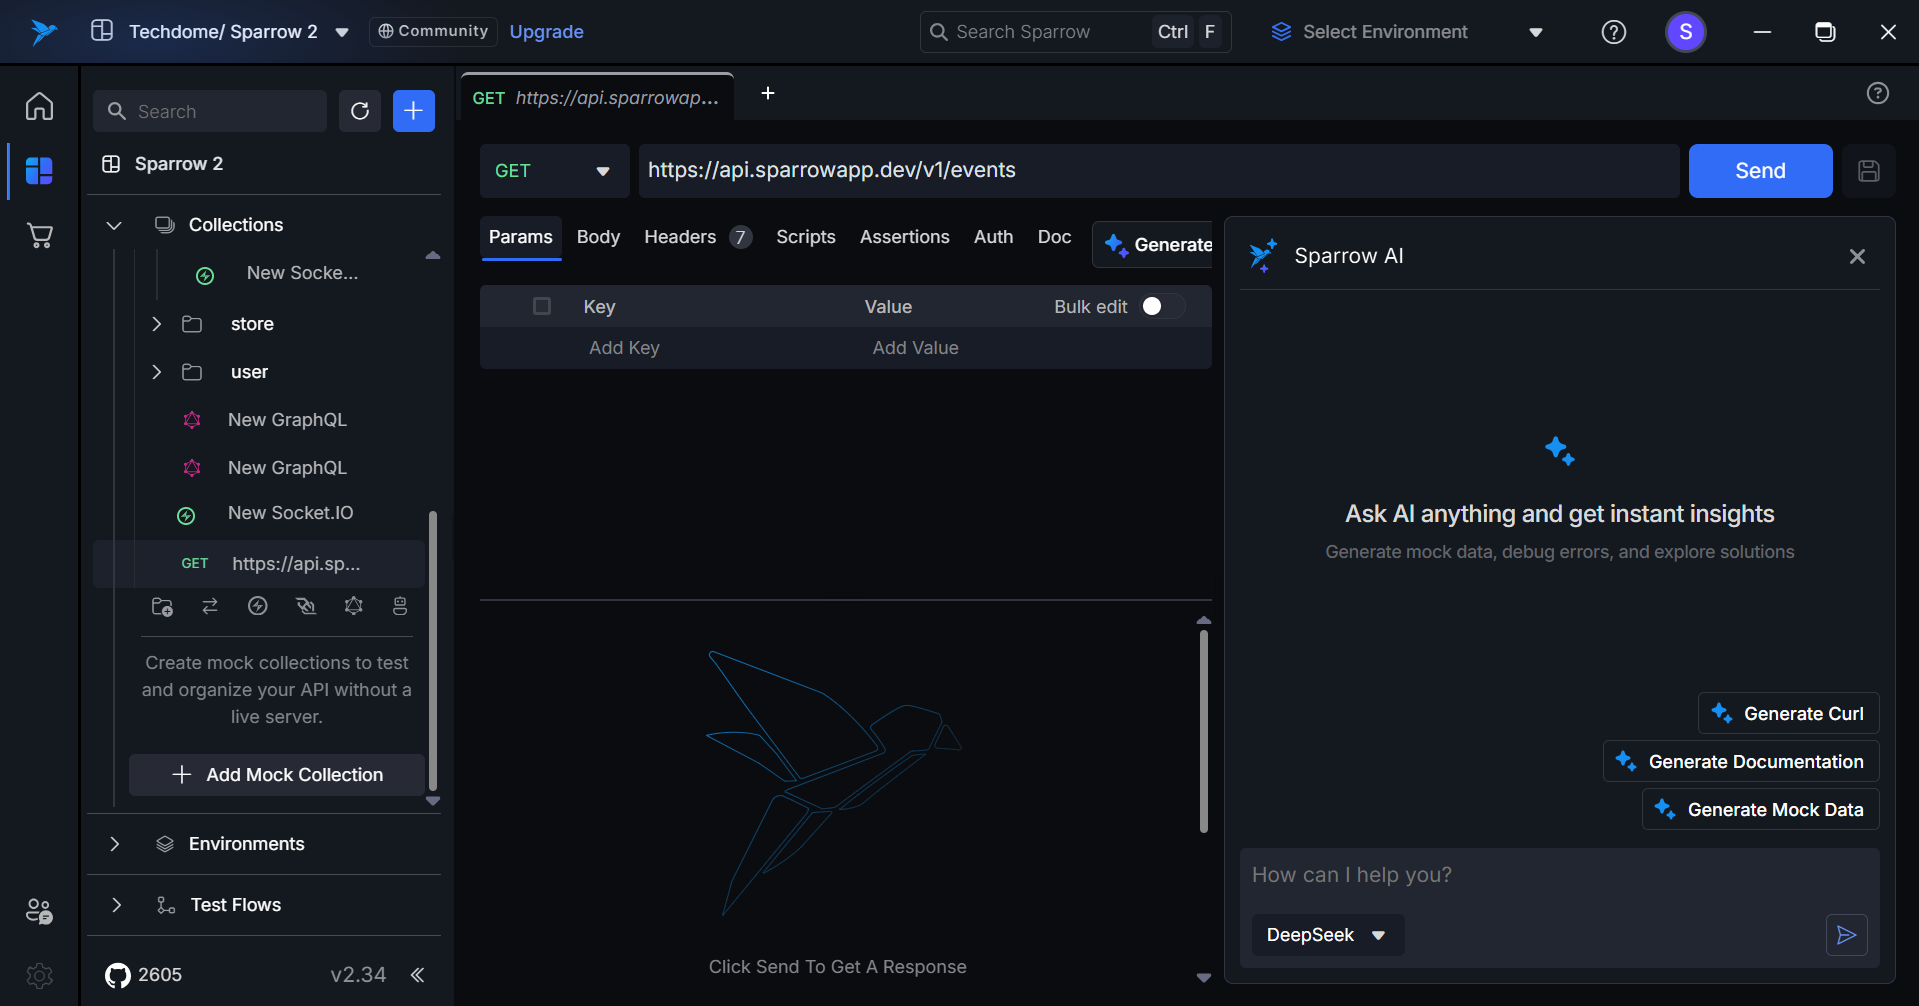The image size is (1919, 1006).
Task: Open the settings gear icon
Action: pyautogui.click(x=39, y=975)
